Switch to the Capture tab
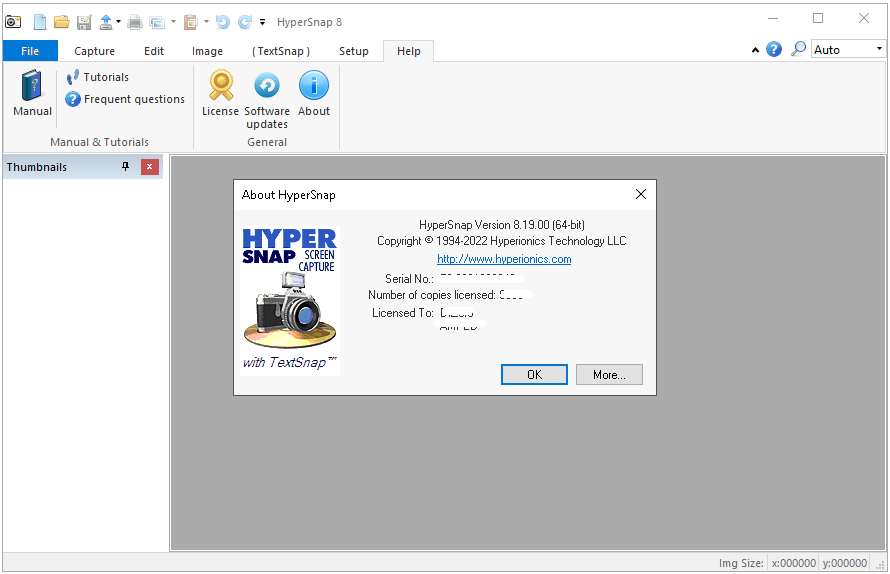890x574 pixels. 94,51
